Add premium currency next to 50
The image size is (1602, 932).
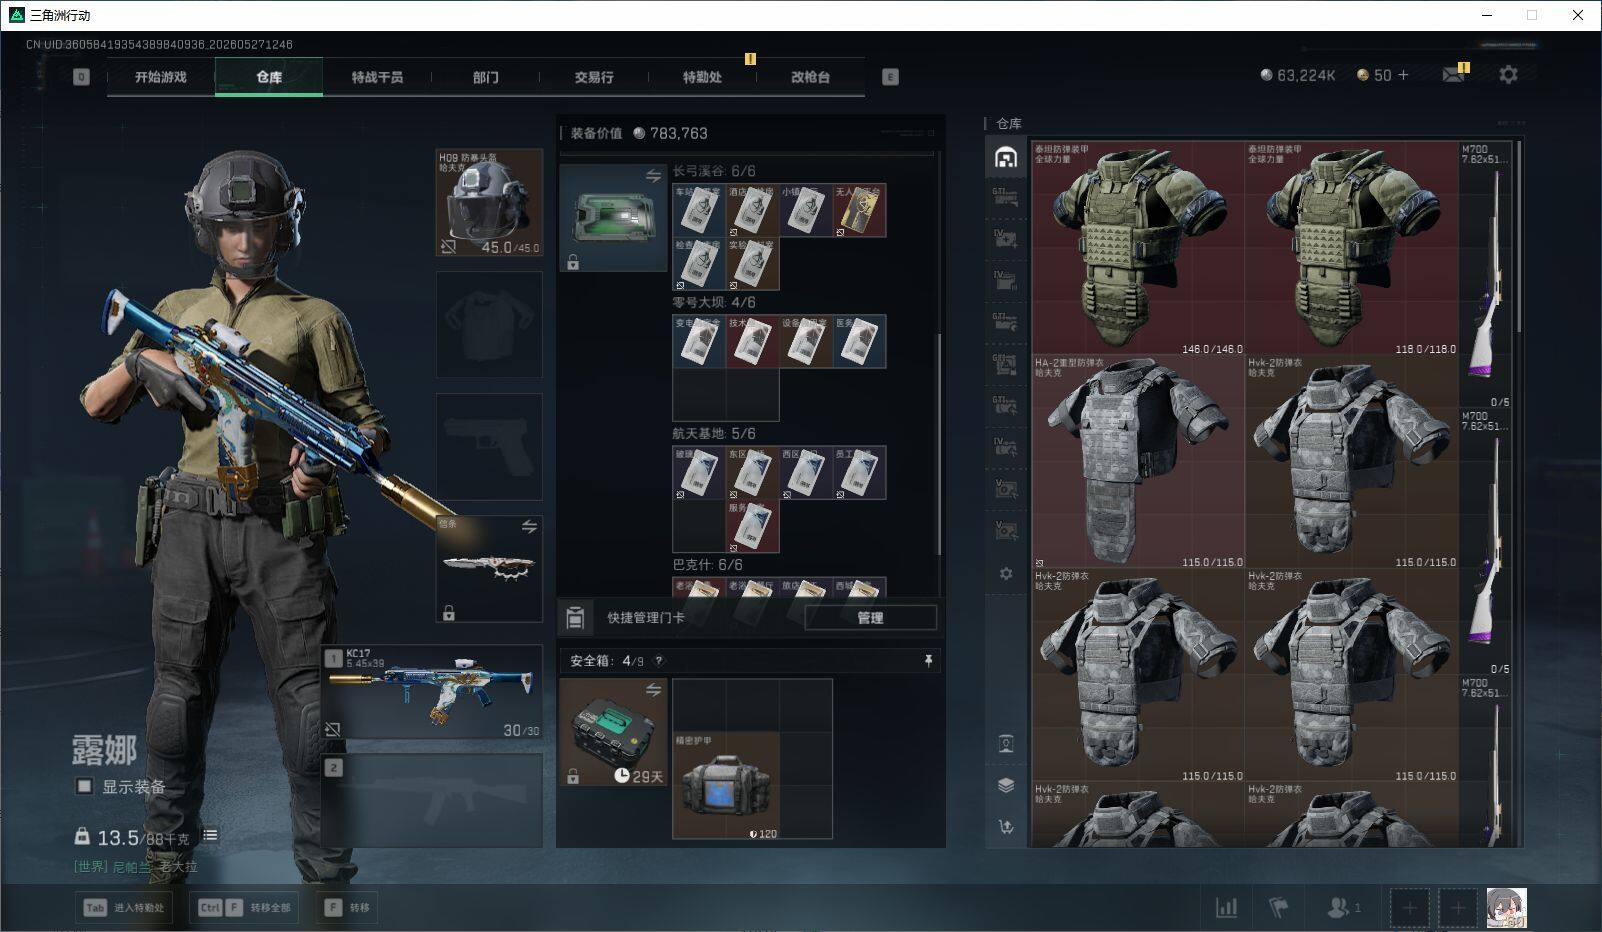pyautogui.click(x=1403, y=75)
